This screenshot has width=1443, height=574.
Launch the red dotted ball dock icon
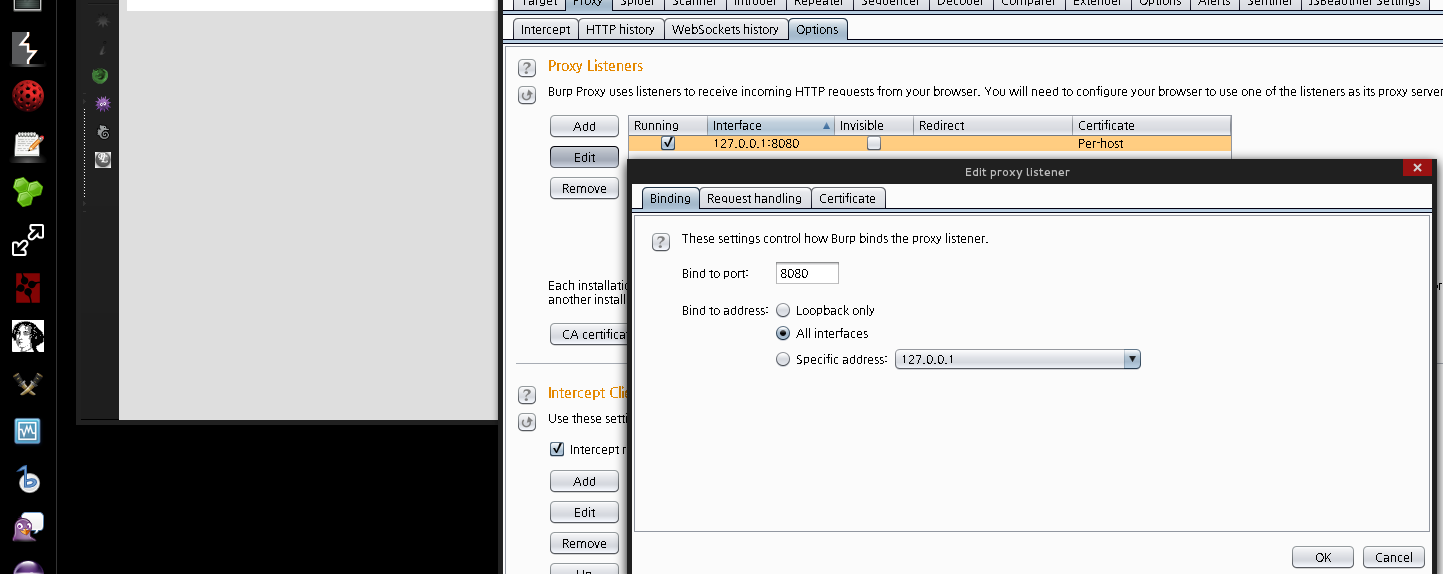point(27,96)
